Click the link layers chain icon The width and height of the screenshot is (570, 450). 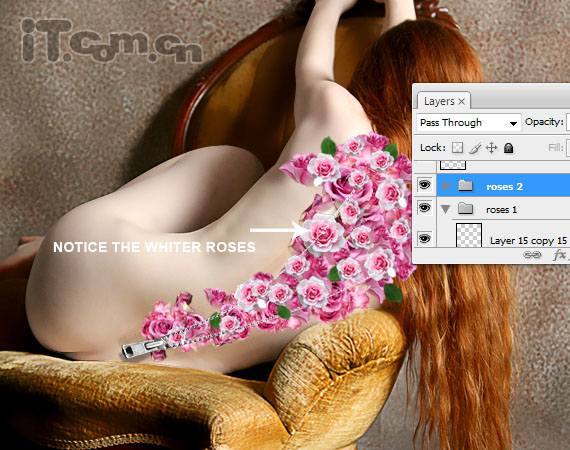pos(532,255)
